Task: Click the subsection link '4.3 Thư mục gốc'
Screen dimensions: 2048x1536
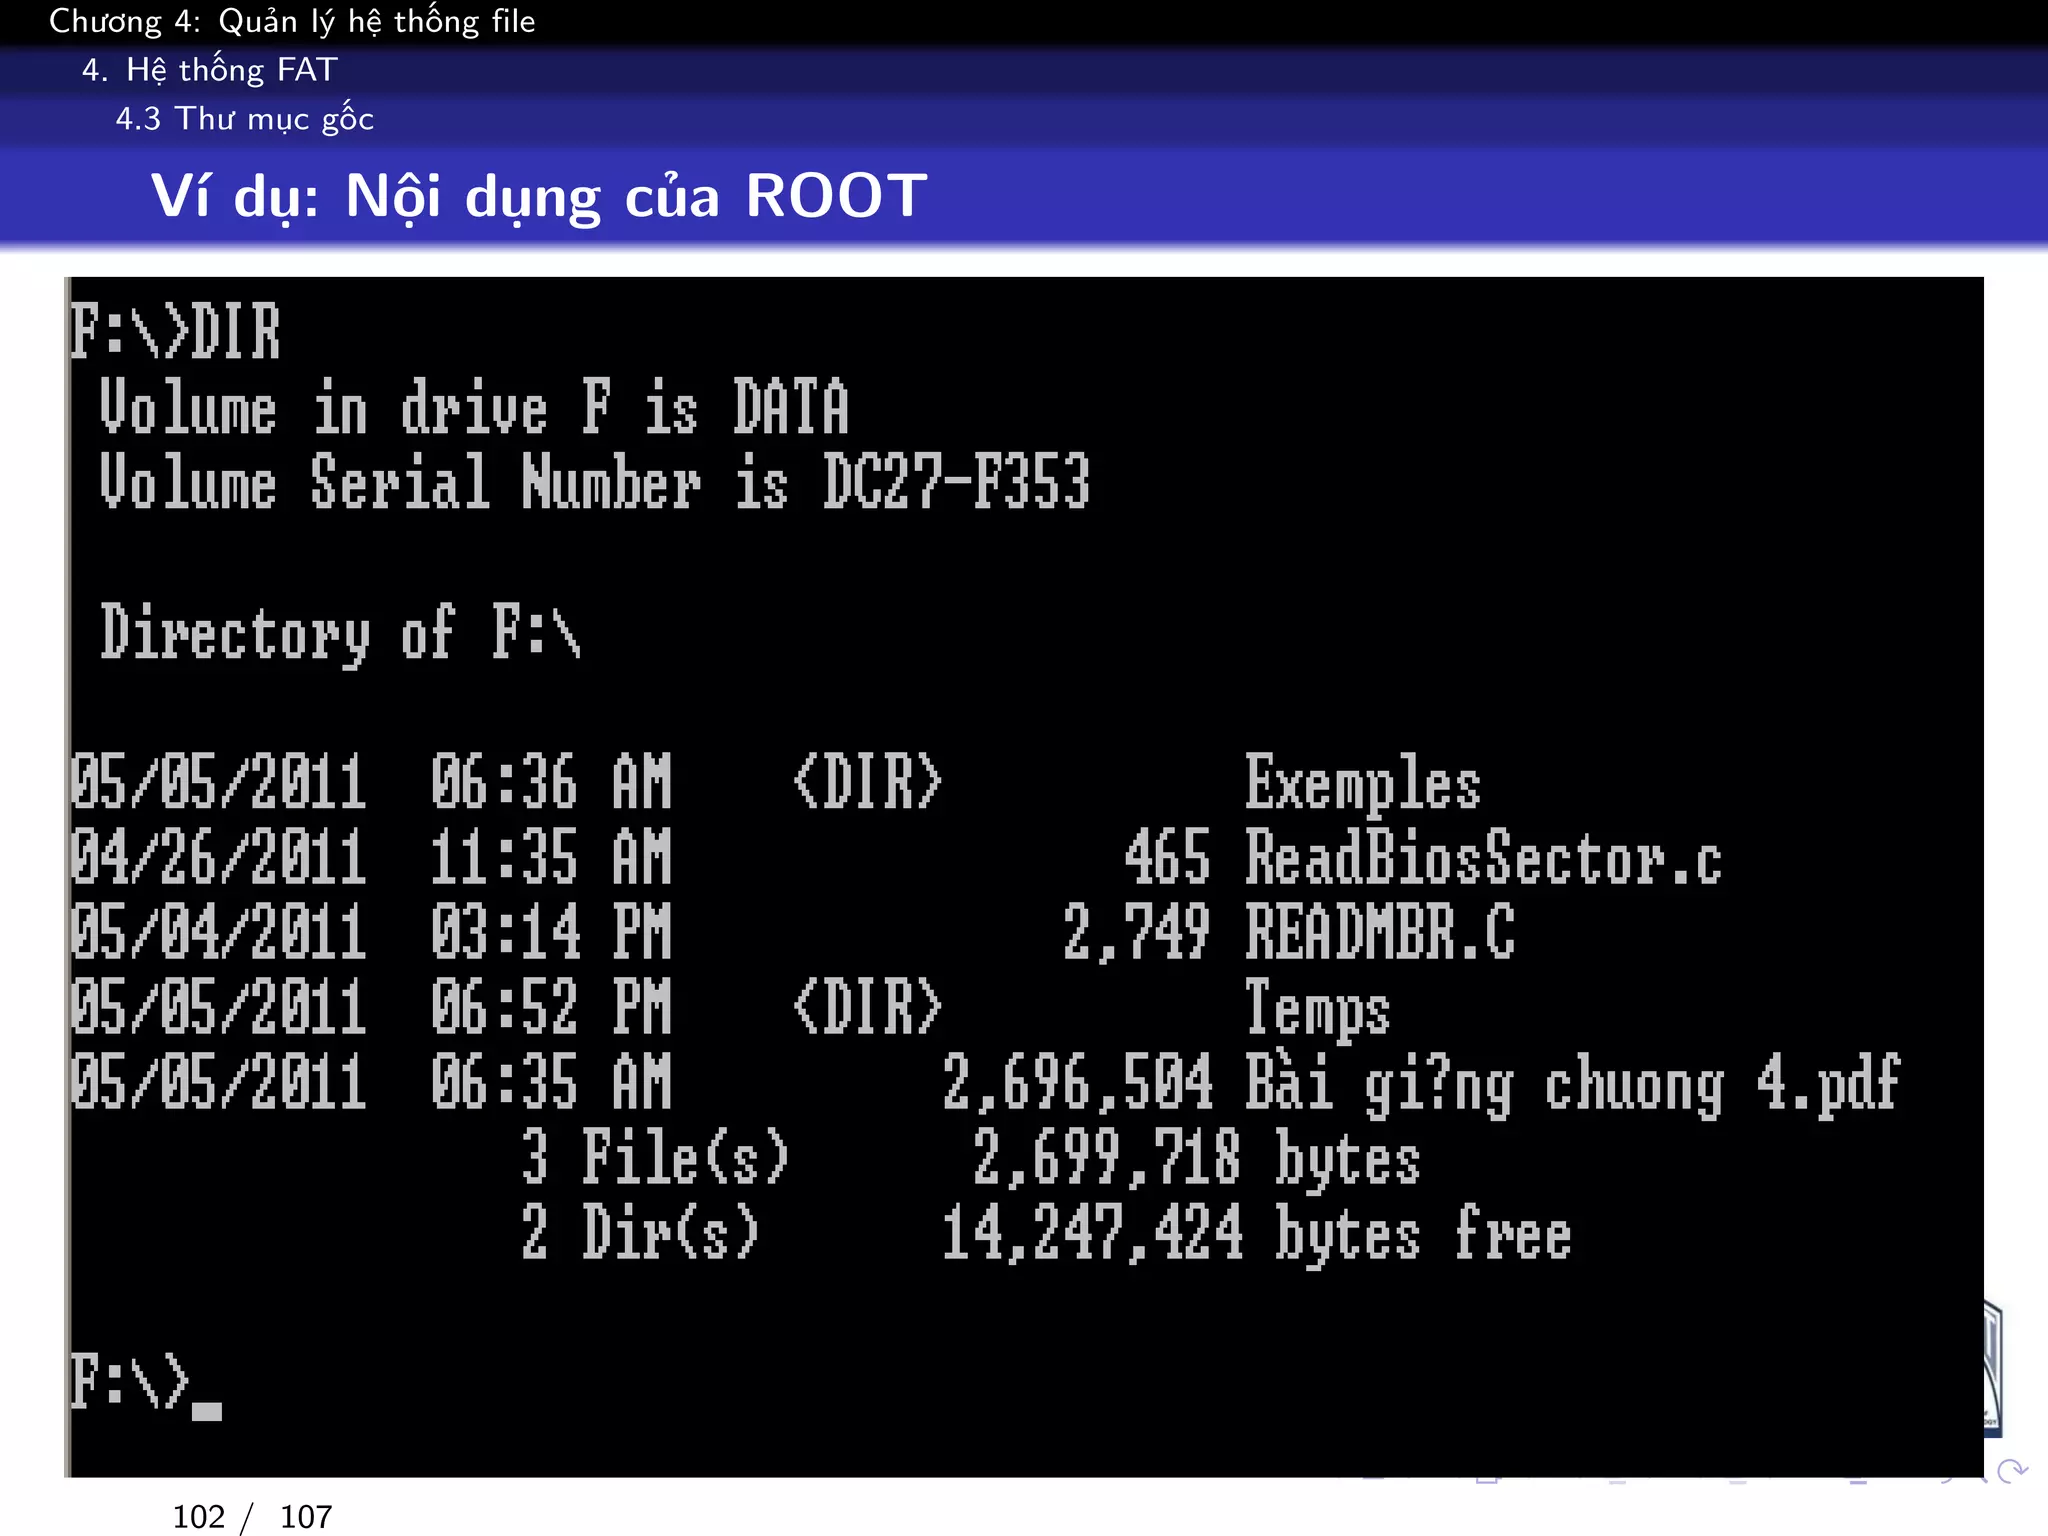Action: 245,119
